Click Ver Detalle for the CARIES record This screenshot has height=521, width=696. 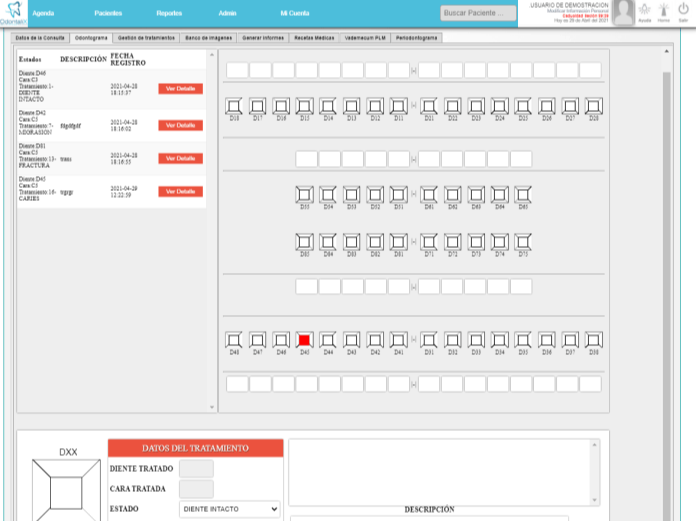180,191
